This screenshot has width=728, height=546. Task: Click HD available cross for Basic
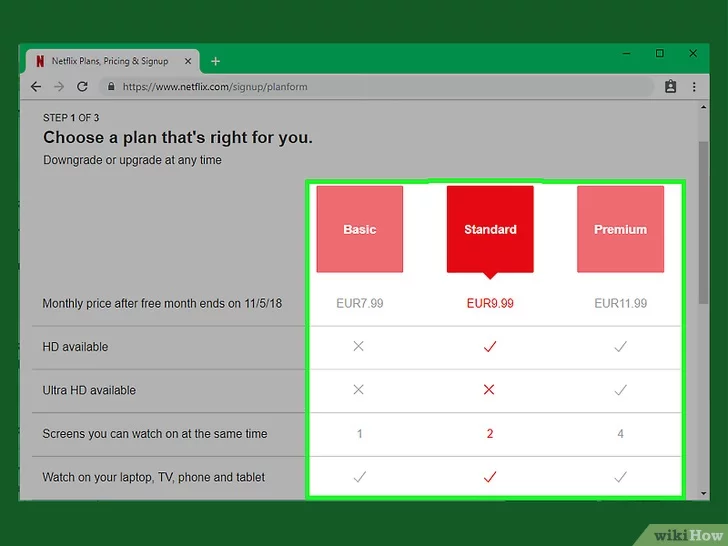tap(358, 346)
